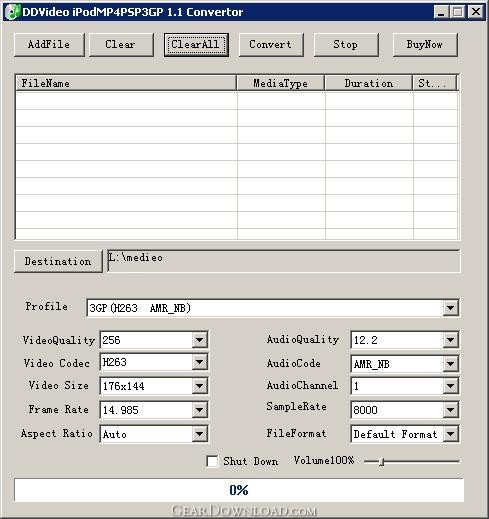The width and height of the screenshot is (489, 519).
Task: Click the Clear button
Action: click(121, 44)
